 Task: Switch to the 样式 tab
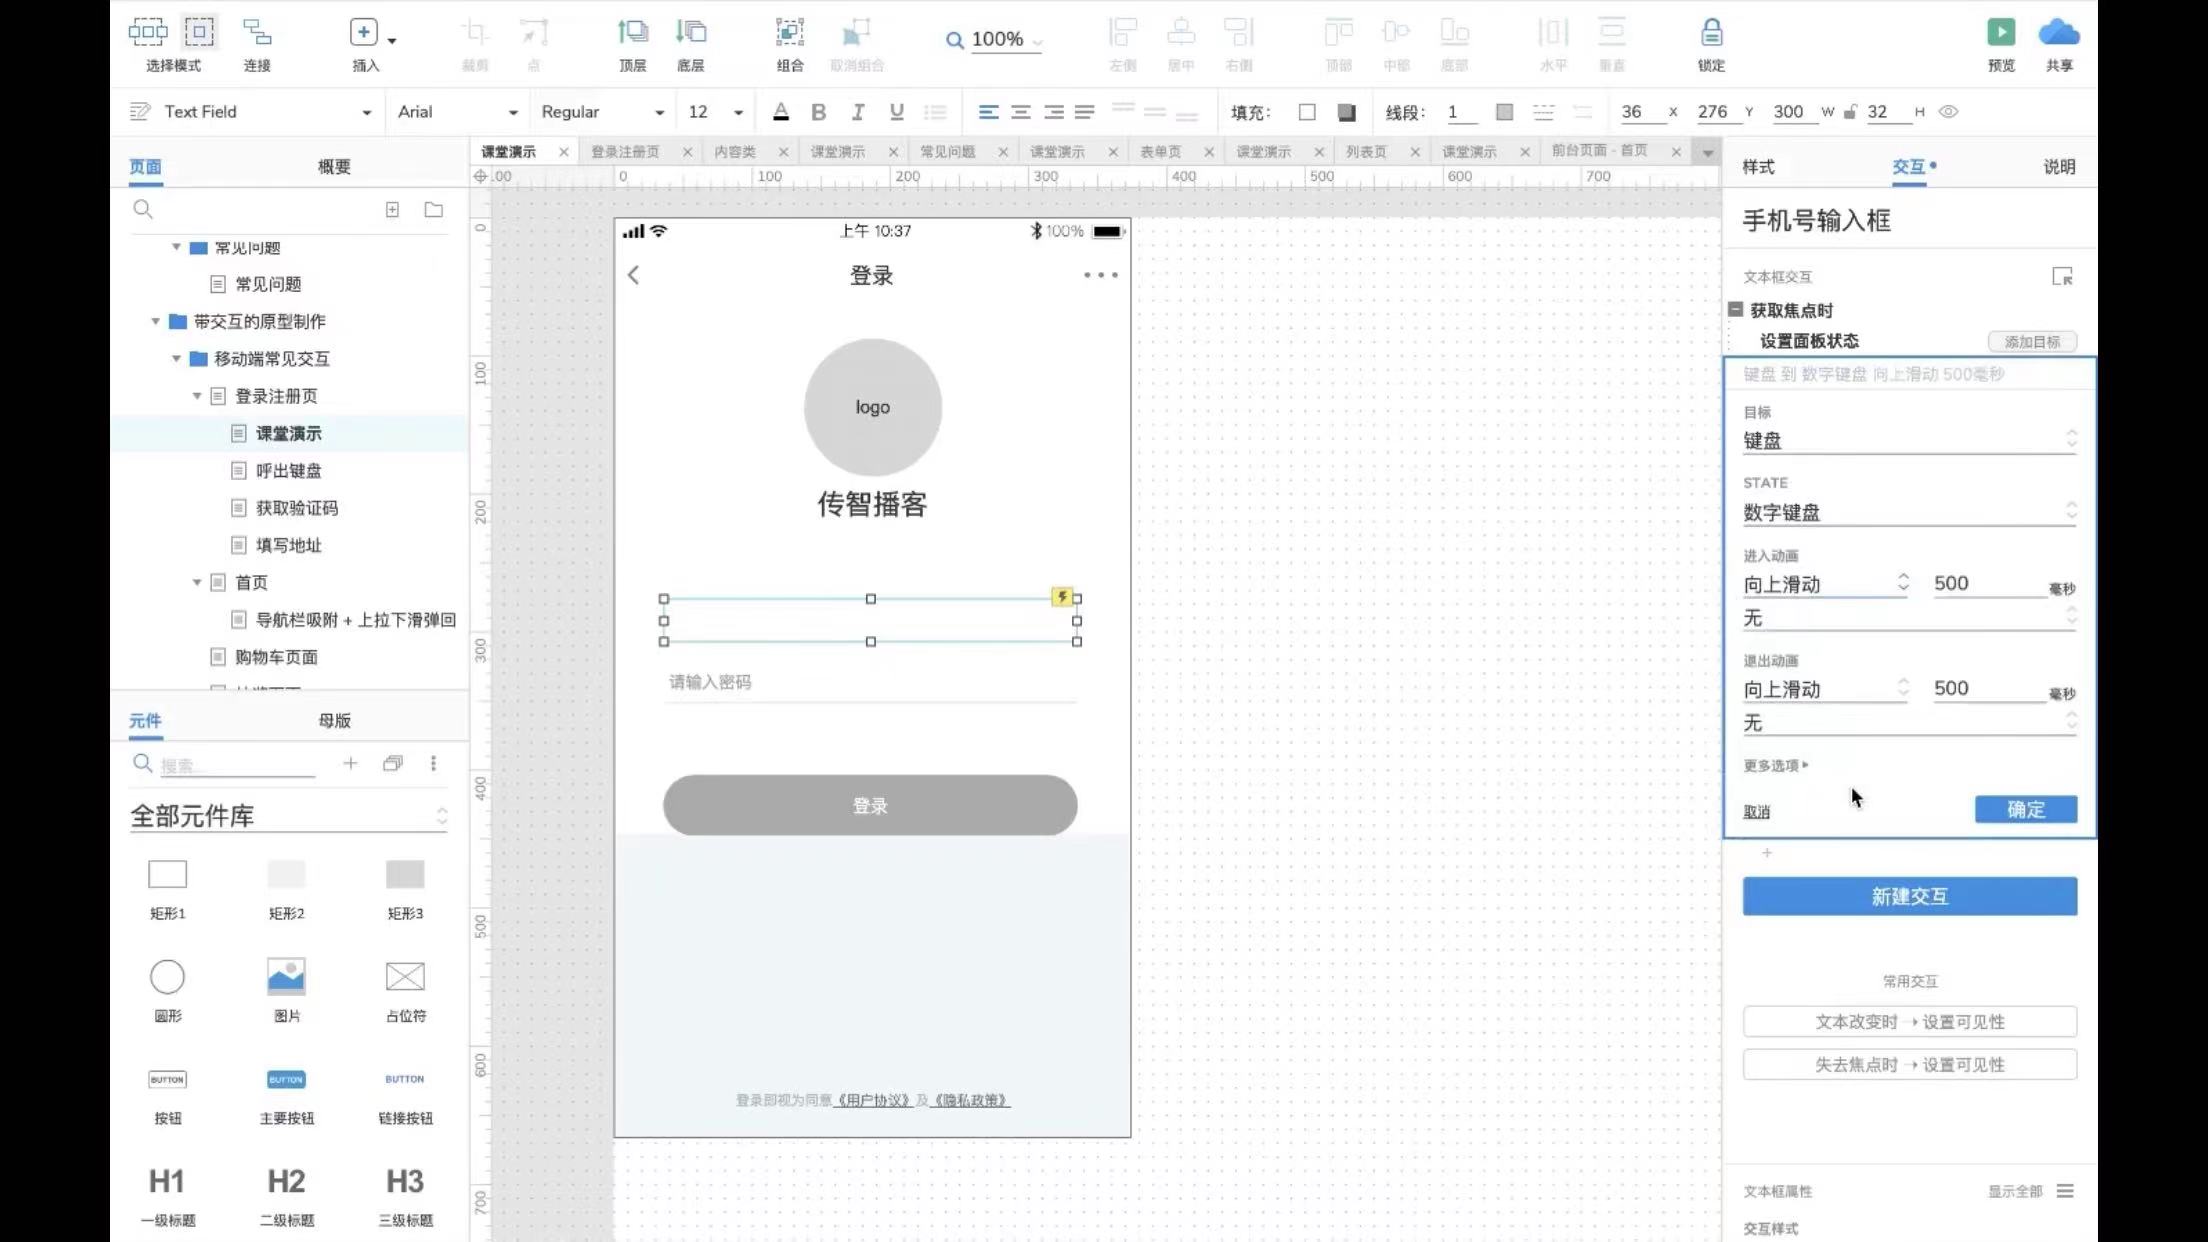click(x=1758, y=167)
